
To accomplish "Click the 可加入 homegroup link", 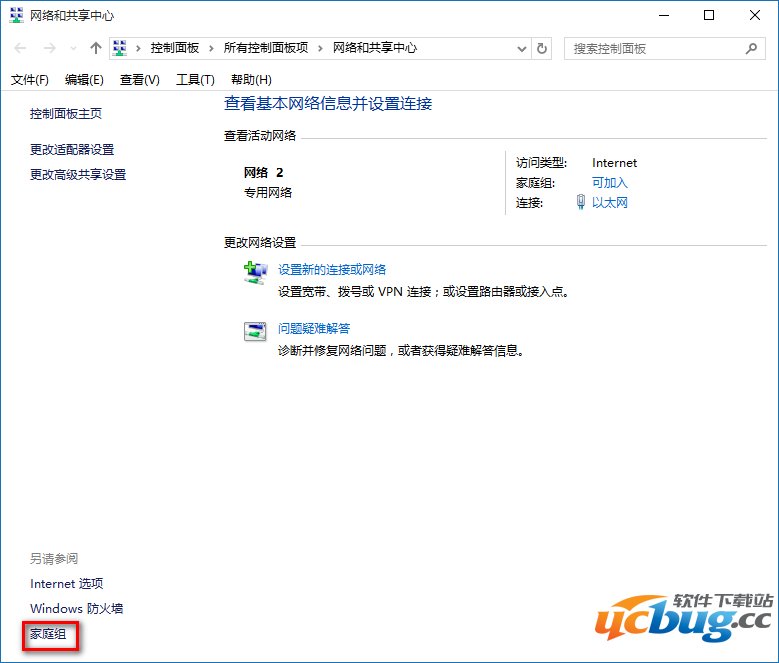I will pos(609,183).
